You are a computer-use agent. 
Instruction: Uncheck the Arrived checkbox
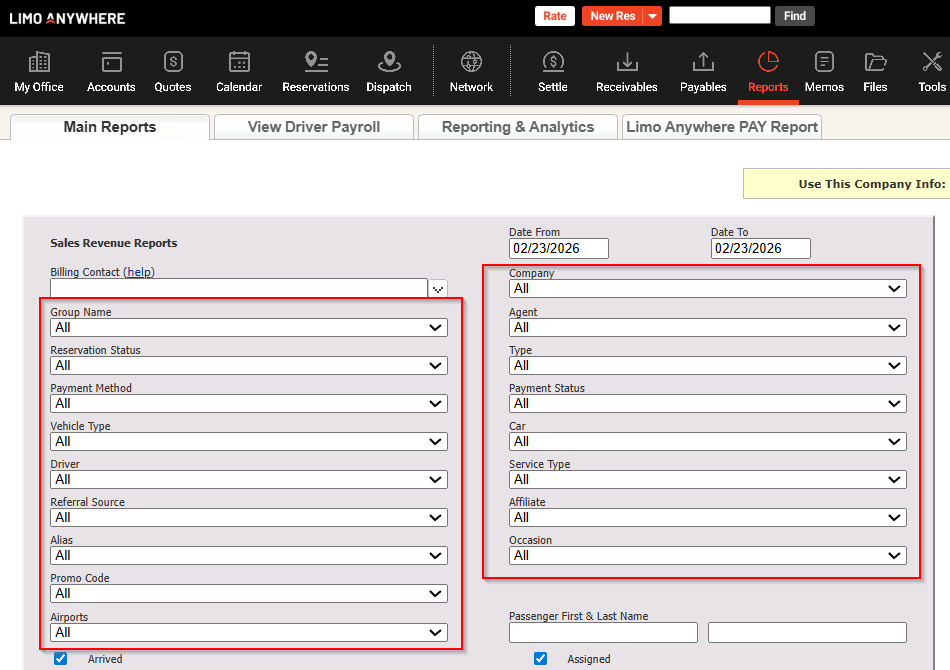(61, 659)
